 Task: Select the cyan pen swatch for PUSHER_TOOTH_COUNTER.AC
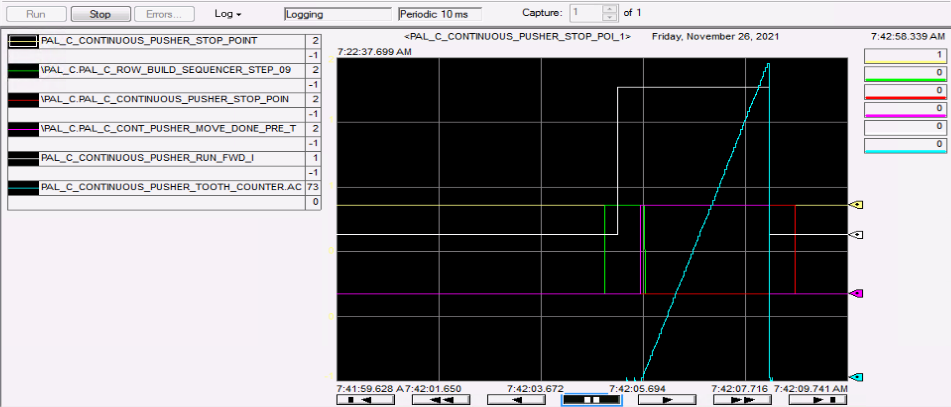coord(23,187)
